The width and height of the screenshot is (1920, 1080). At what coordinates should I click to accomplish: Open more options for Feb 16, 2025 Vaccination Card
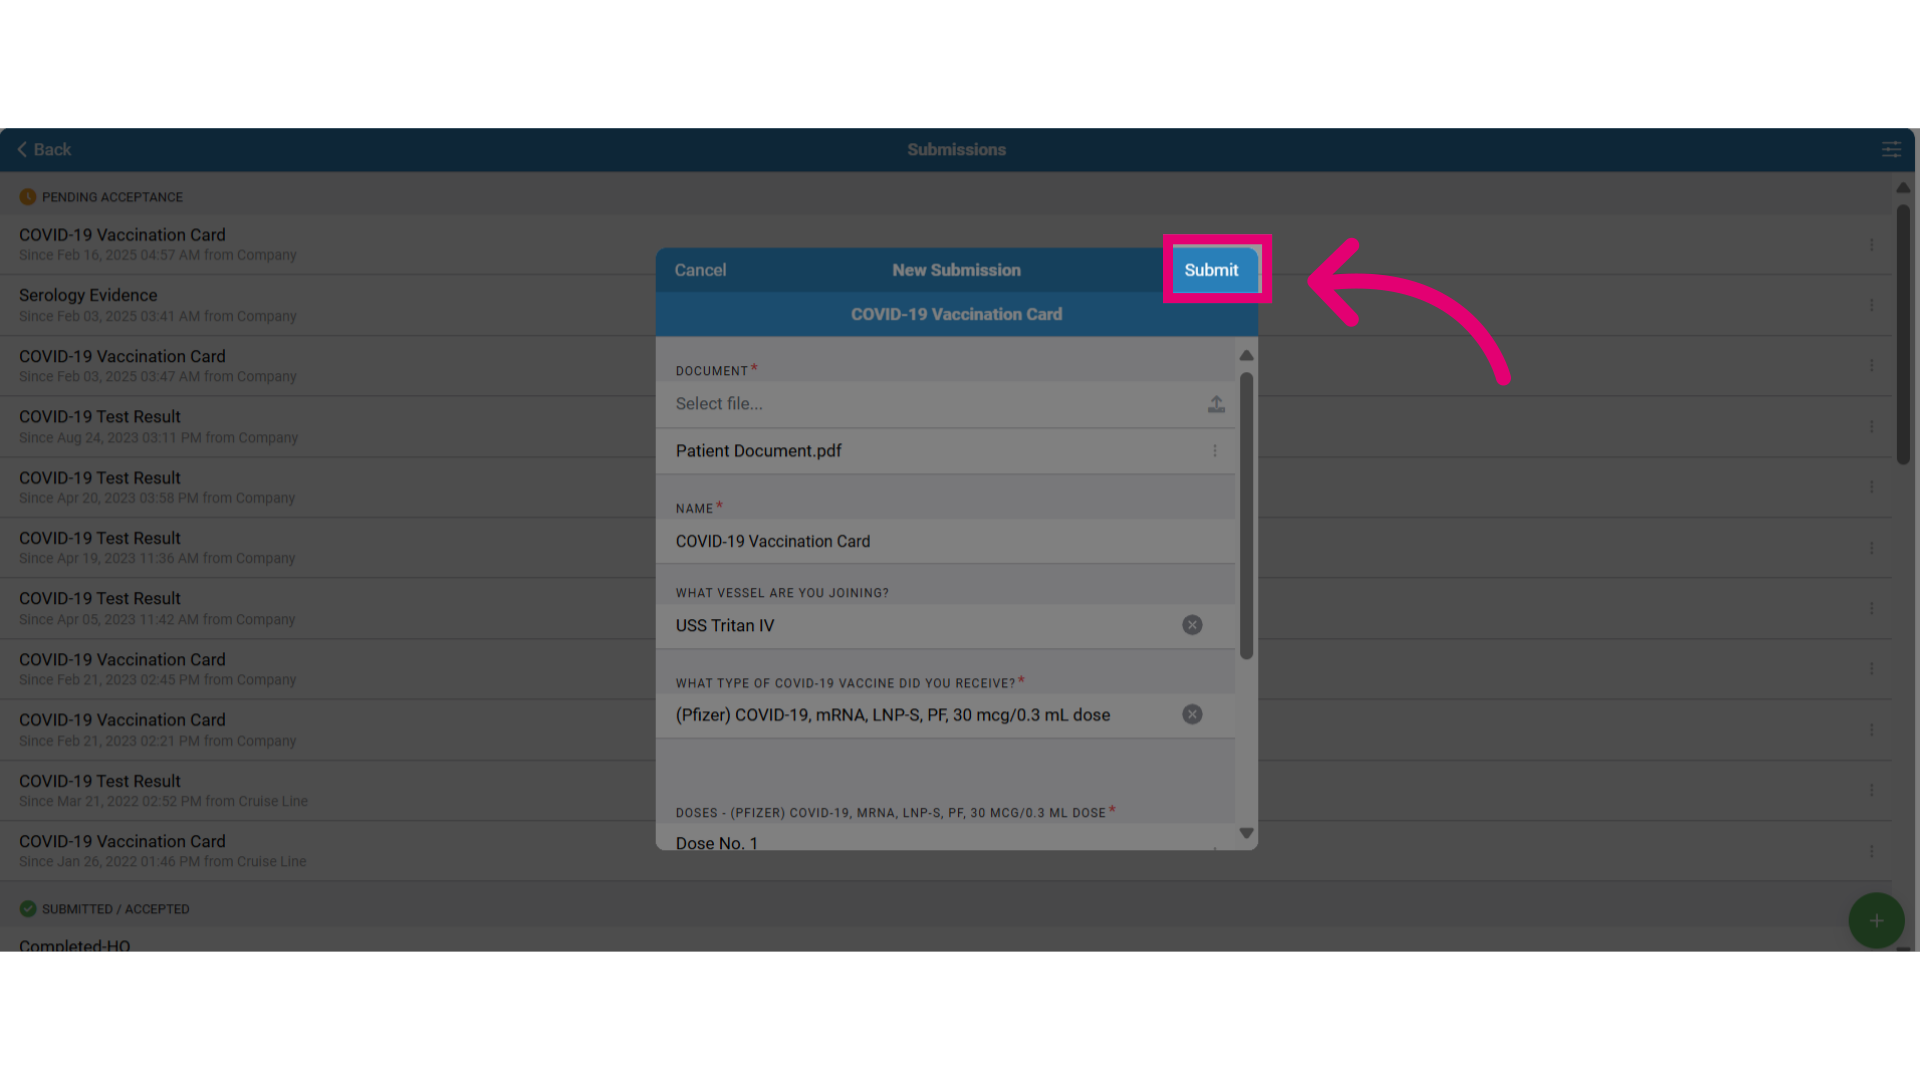(1871, 245)
